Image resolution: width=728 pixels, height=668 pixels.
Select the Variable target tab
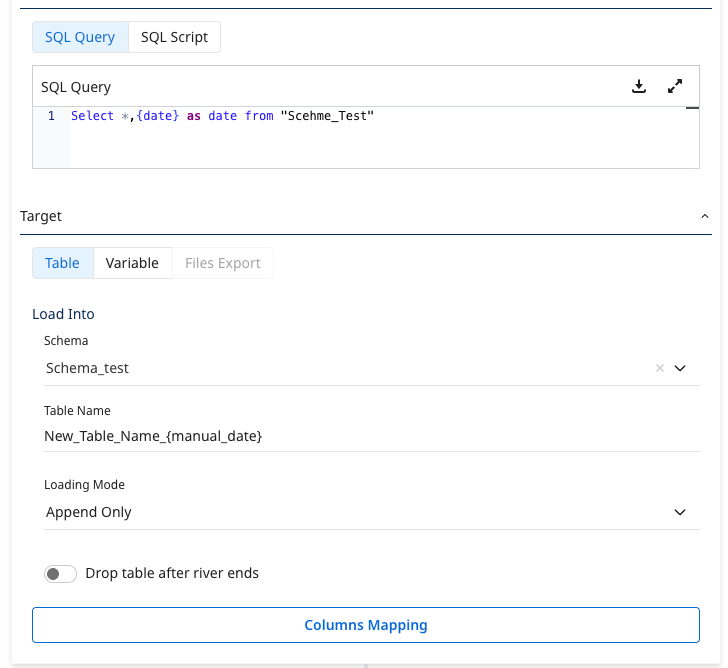coord(132,263)
